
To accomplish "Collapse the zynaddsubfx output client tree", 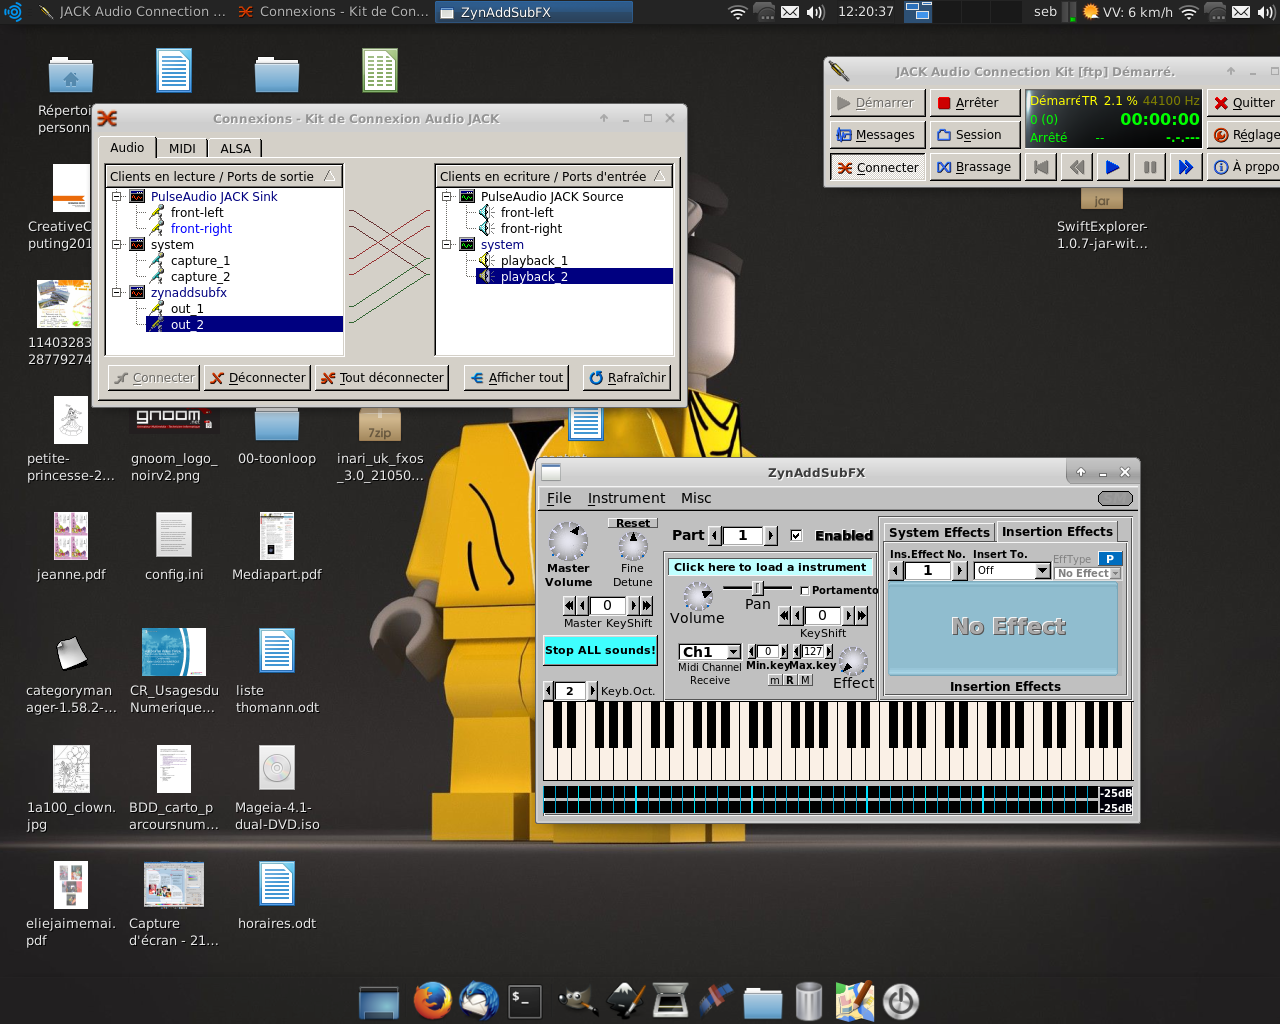I will pos(117,293).
